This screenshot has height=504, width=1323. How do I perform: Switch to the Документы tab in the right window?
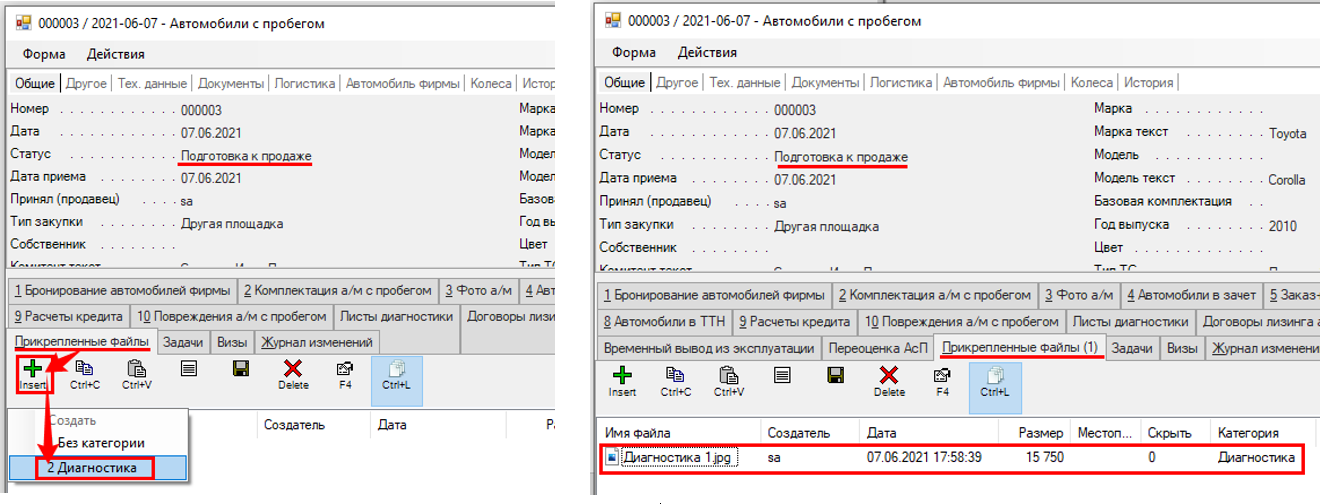click(825, 82)
